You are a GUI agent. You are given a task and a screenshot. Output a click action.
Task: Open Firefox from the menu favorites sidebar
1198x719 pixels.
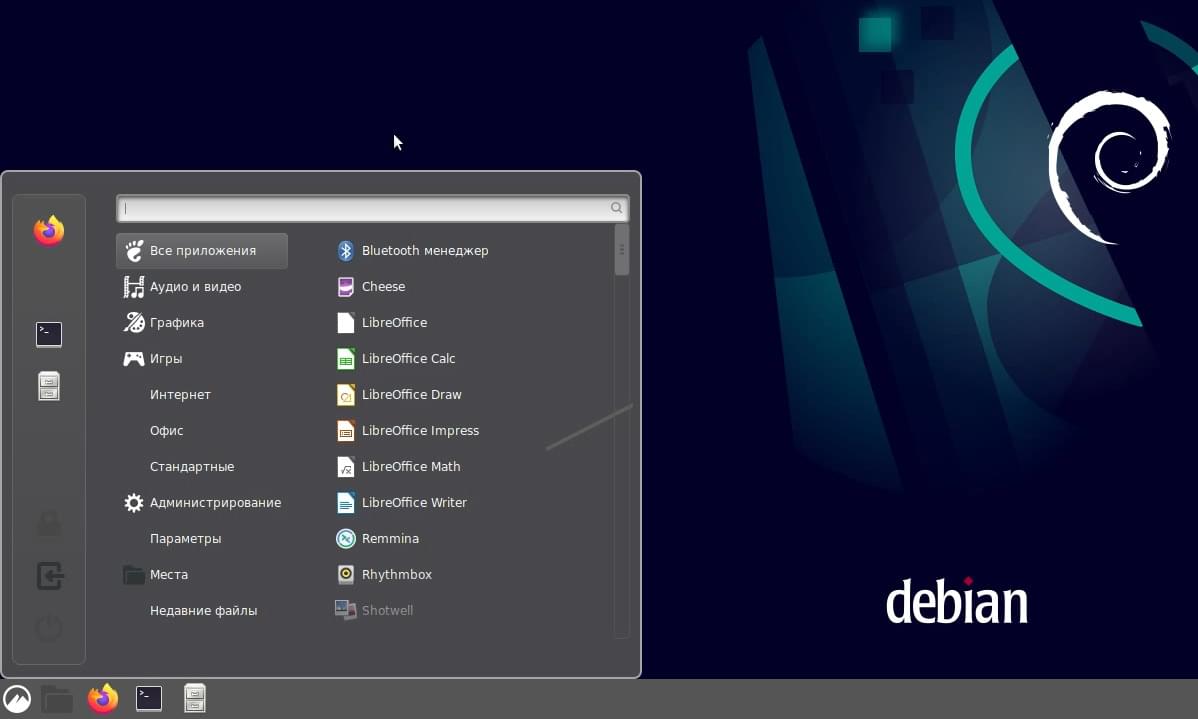click(x=49, y=231)
